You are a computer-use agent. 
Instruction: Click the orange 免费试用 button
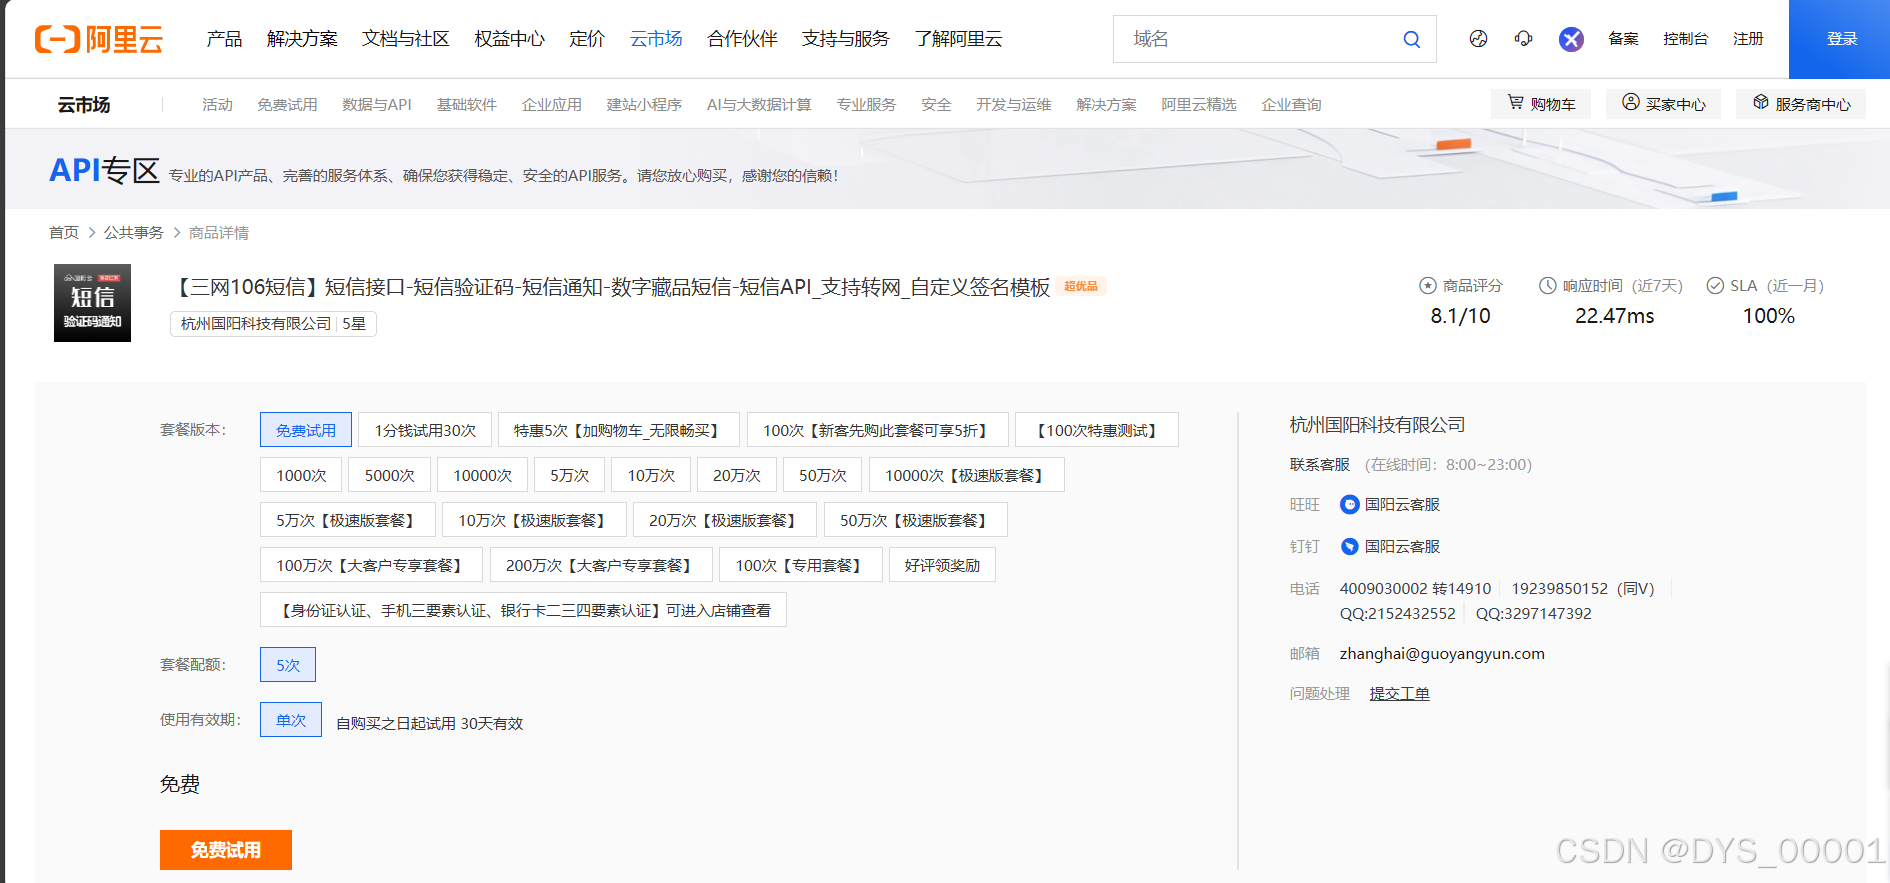click(x=226, y=850)
